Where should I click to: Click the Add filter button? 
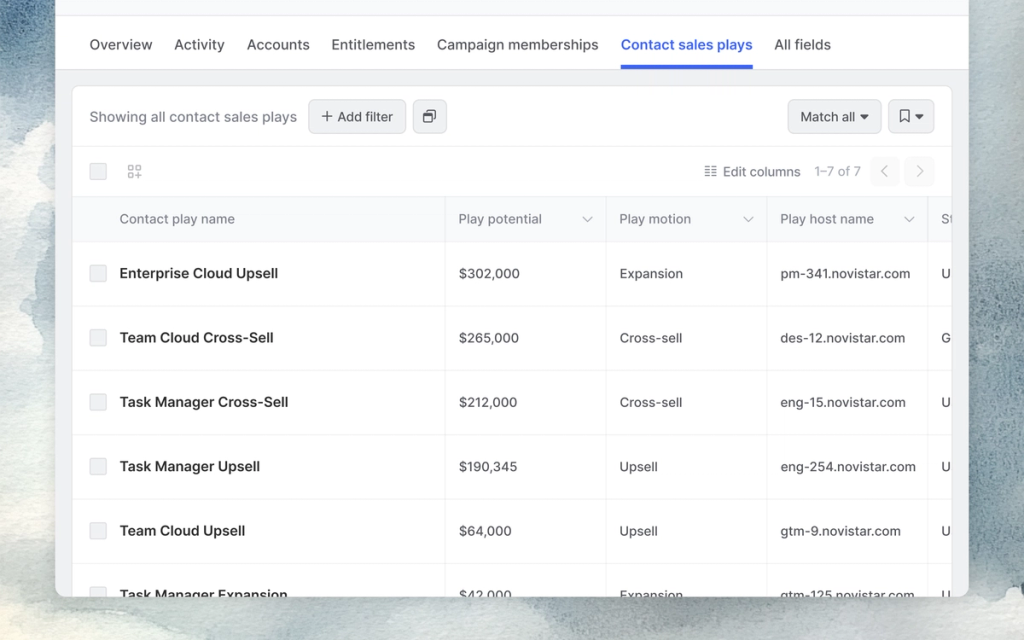click(356, 116)
